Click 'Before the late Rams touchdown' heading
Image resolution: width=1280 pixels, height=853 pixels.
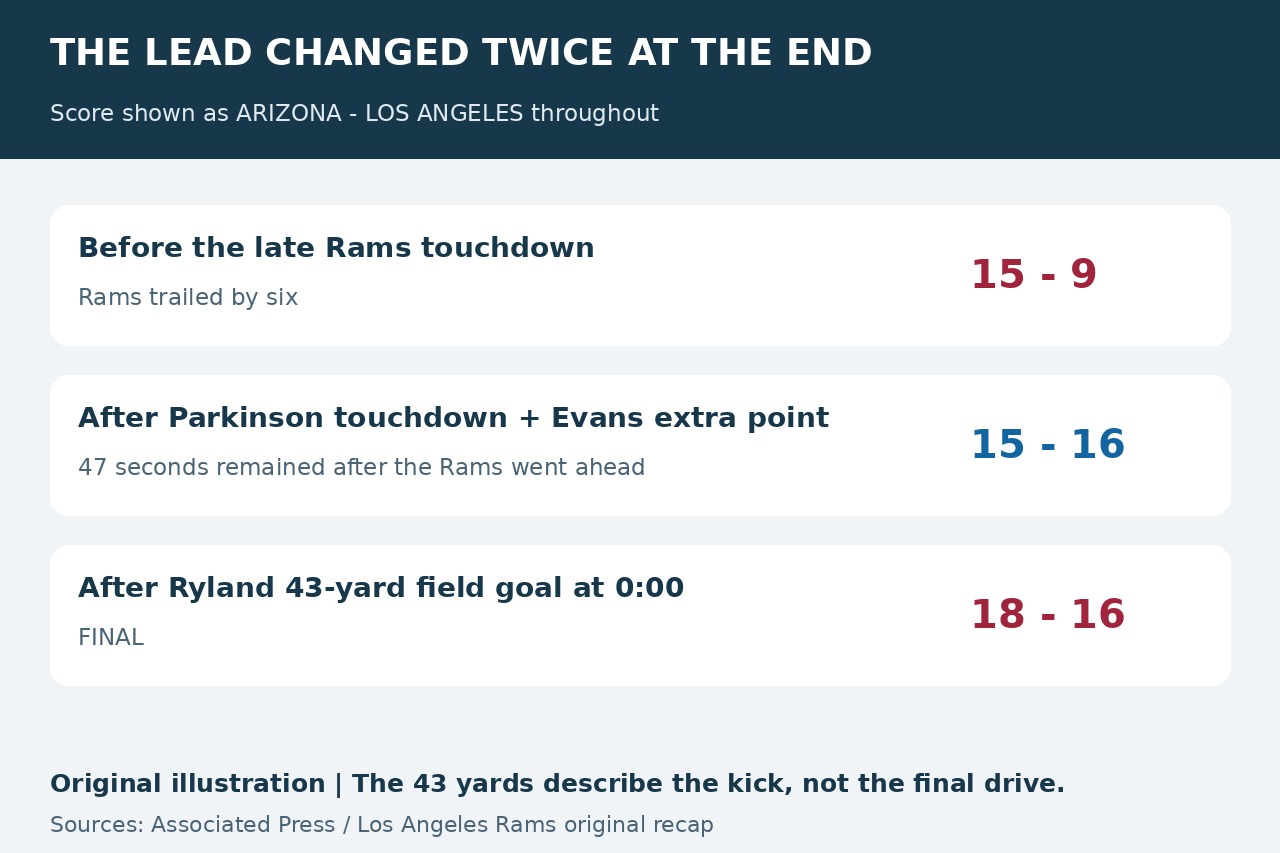(x=336, y=248)
